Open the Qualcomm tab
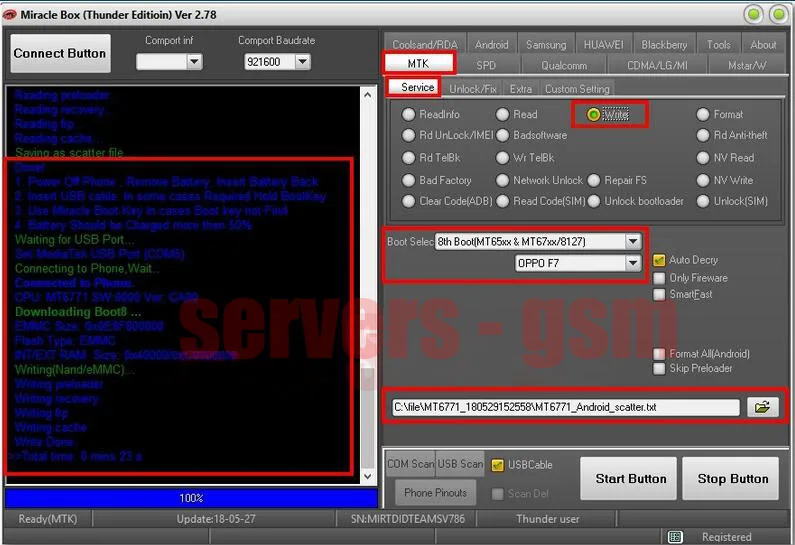Screen dimensions: 795x545 click(x=564, y=65)
